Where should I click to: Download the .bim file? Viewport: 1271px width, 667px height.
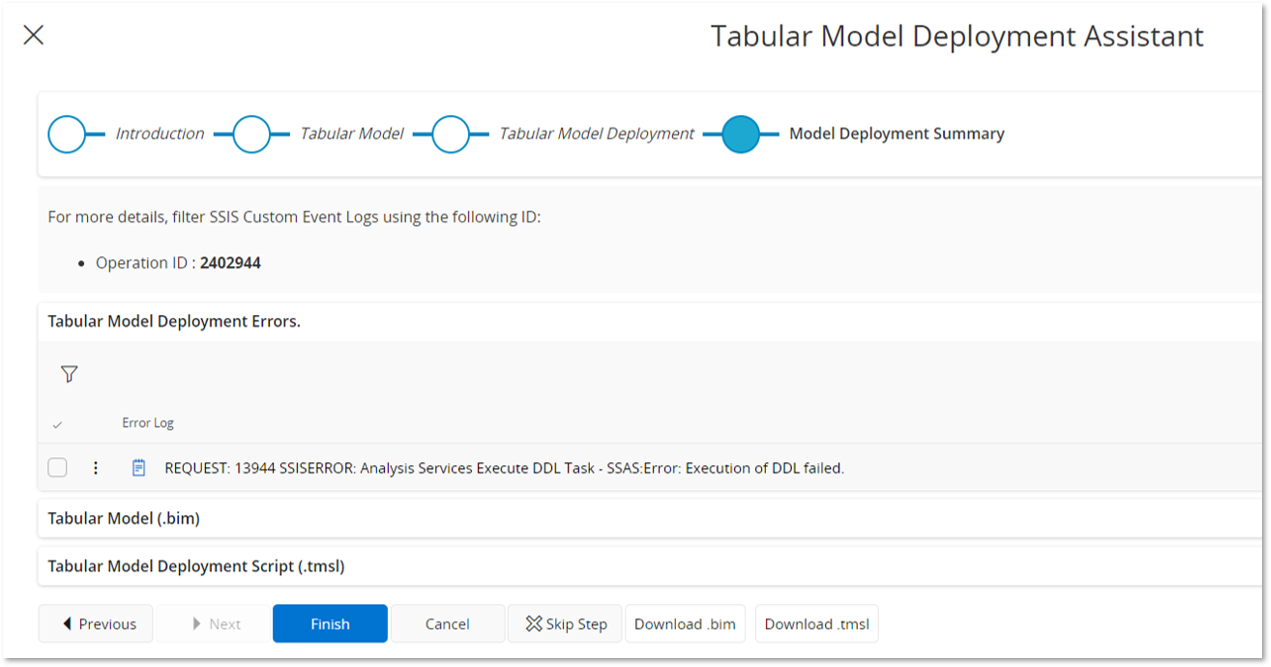click(685, 623)
